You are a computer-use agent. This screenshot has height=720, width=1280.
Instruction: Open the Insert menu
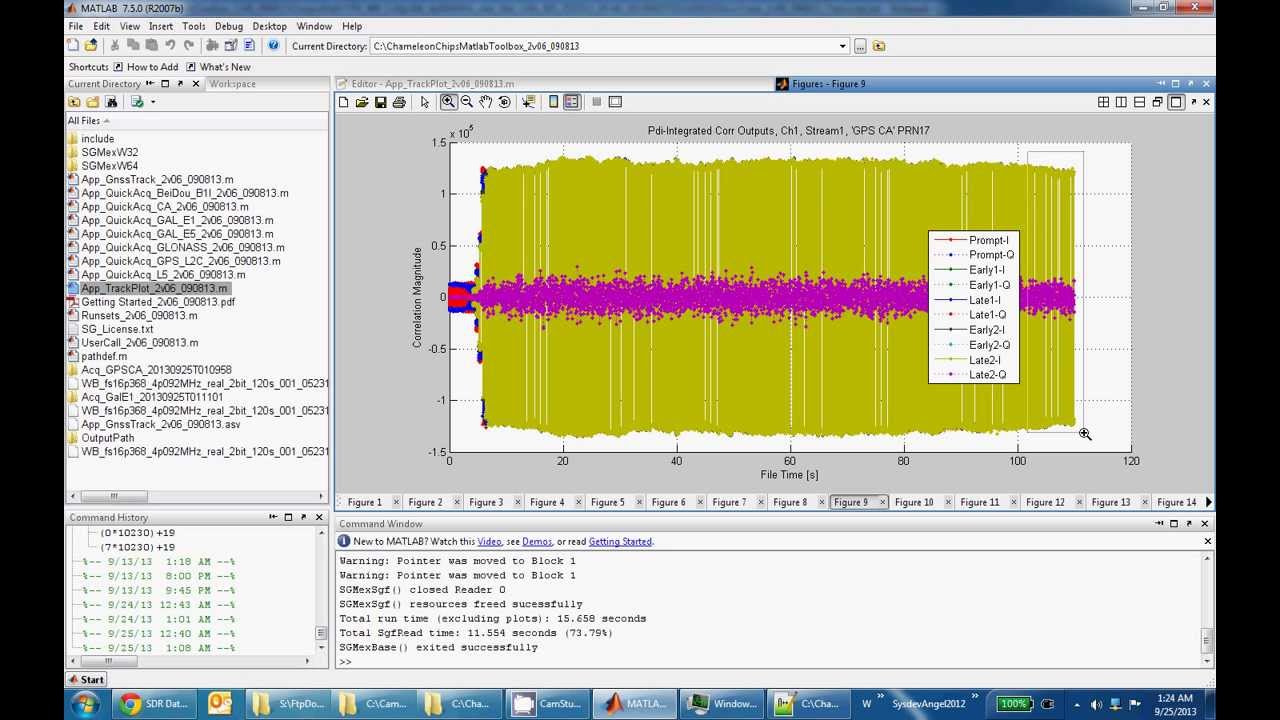[x=161, y=26]
